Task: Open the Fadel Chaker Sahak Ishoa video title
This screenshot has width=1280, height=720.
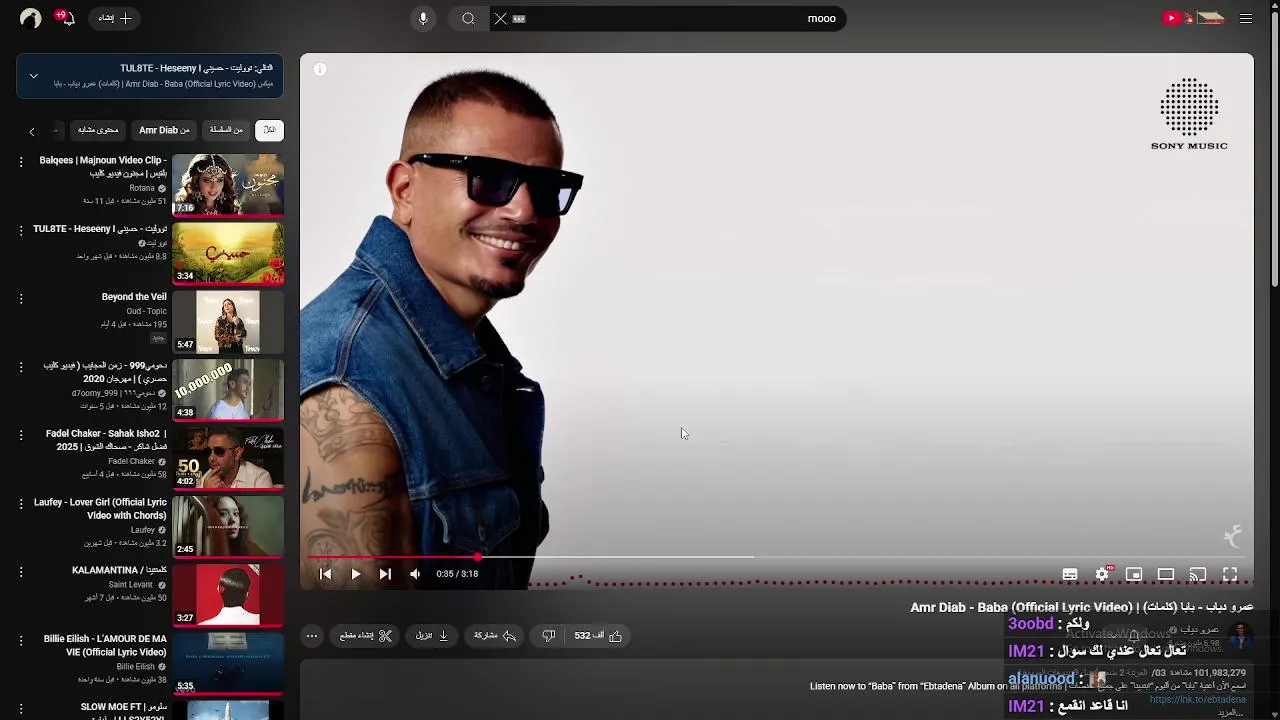Action: click(106, 440)
